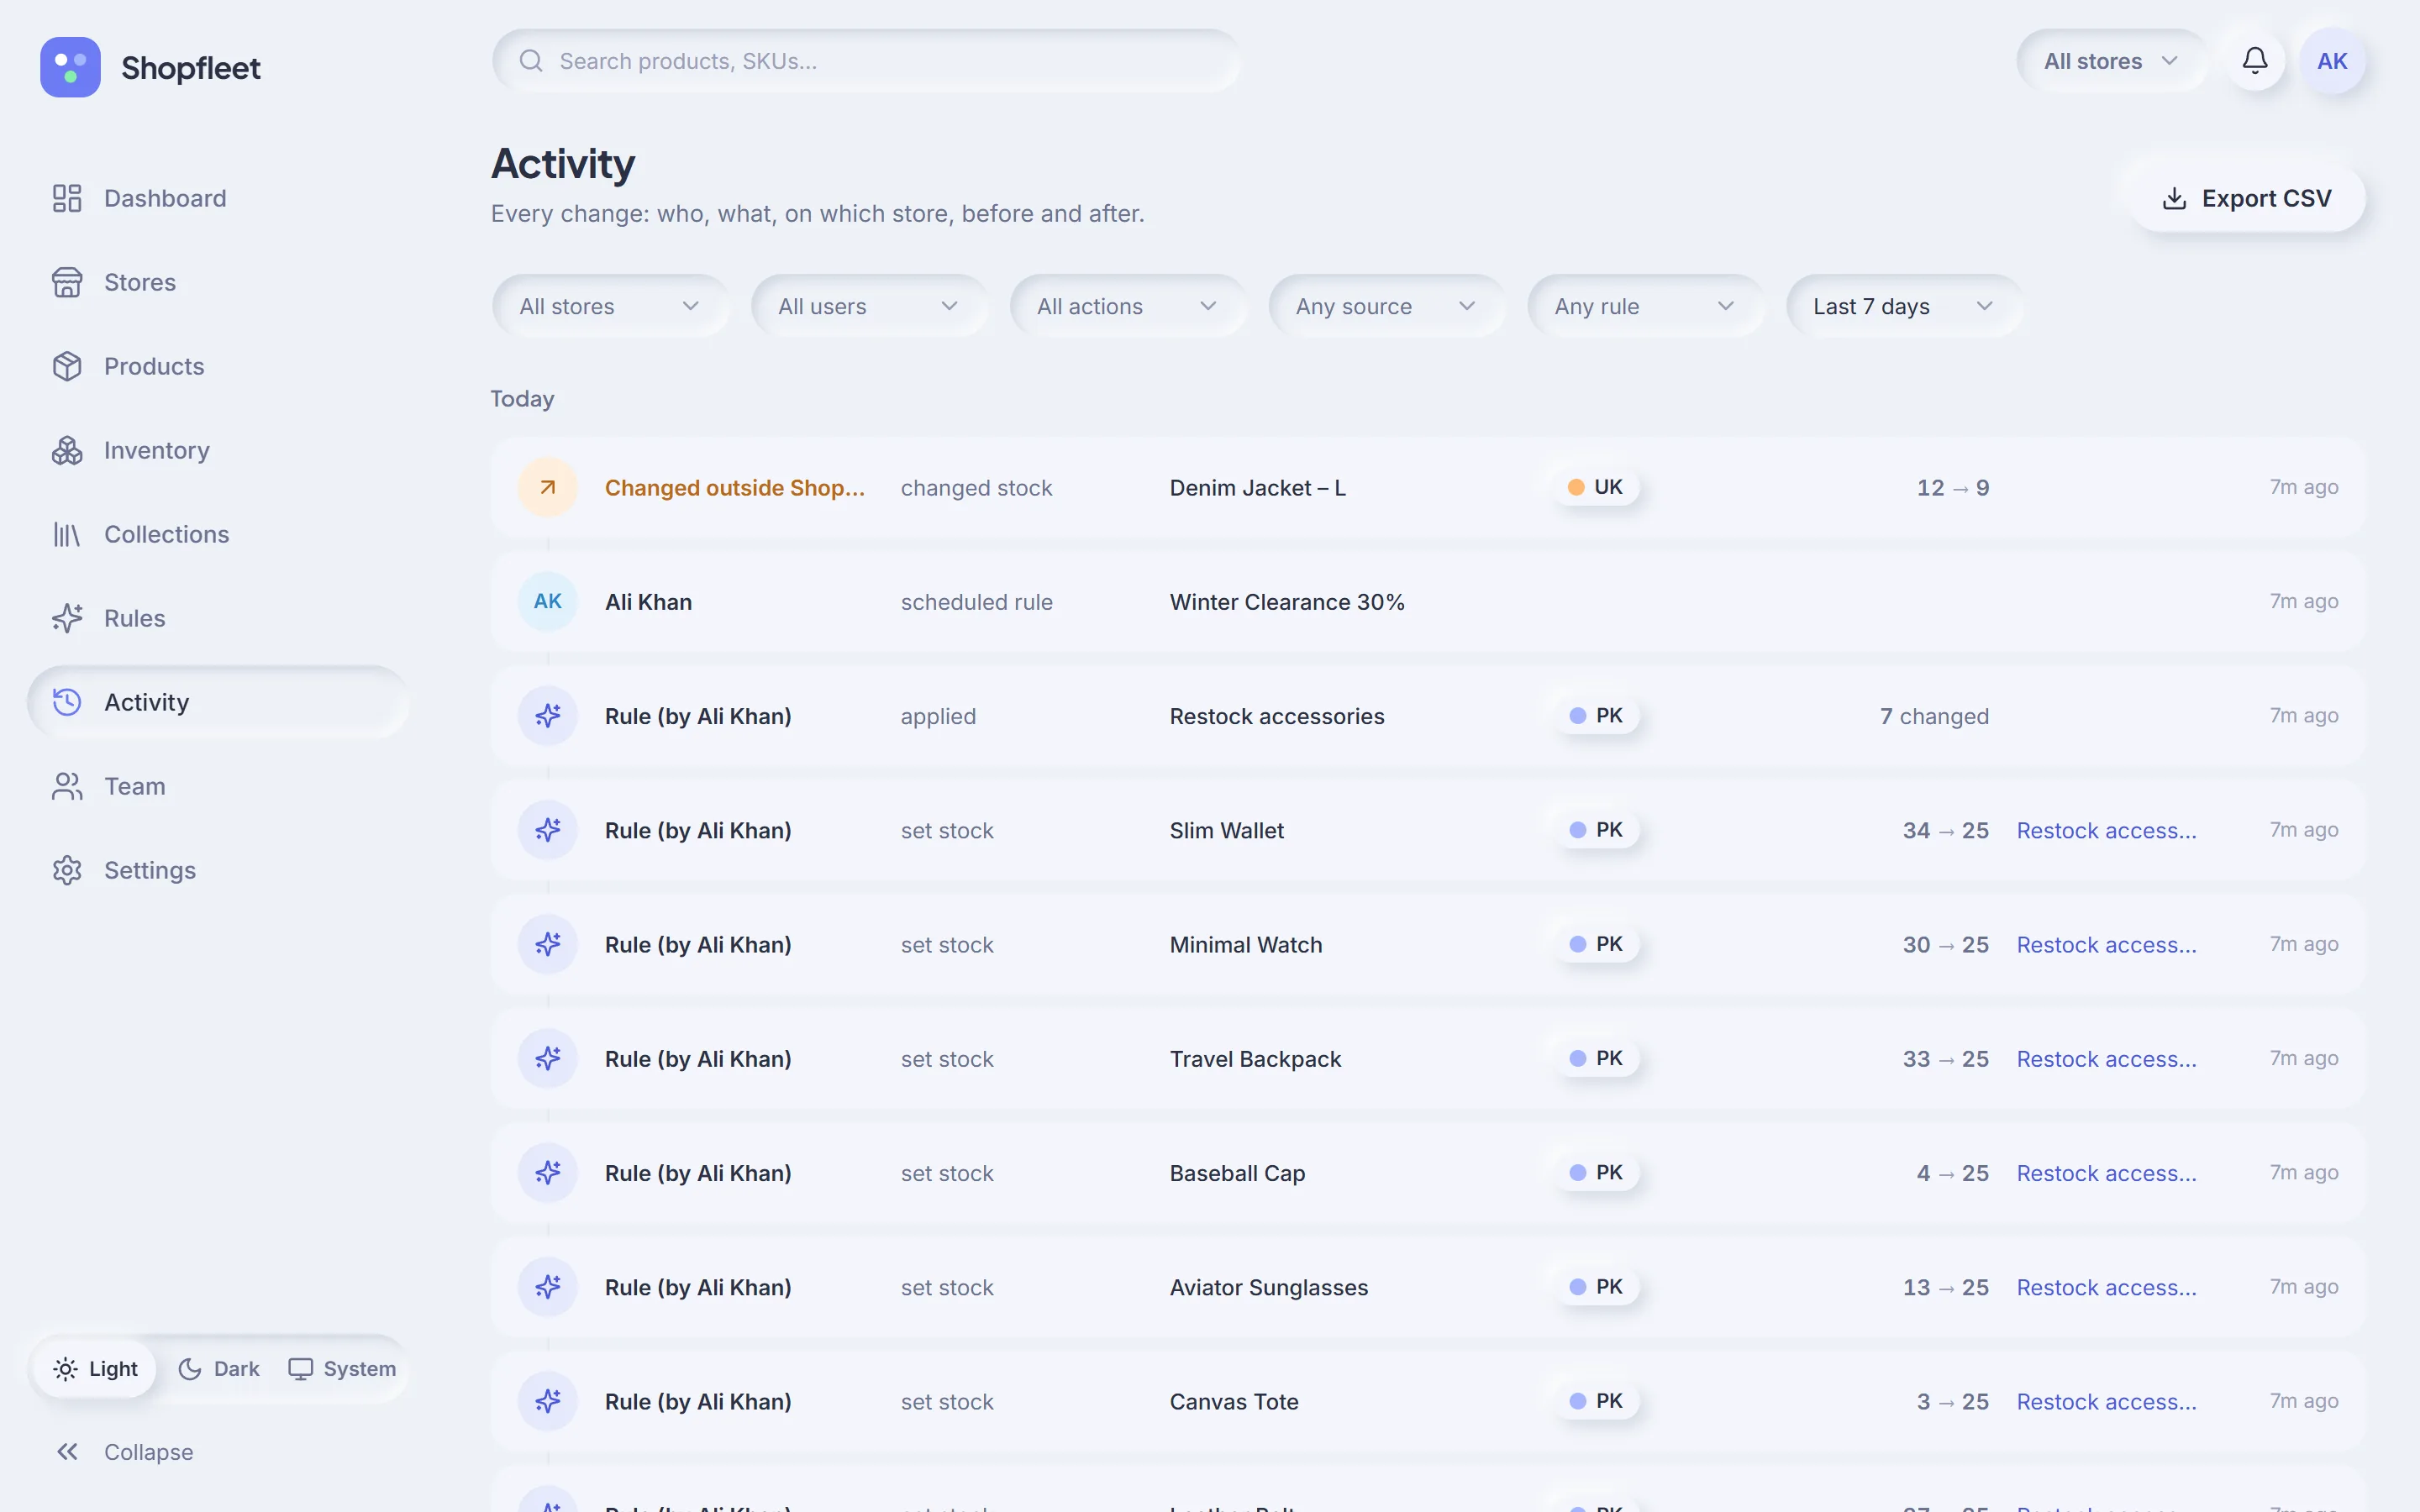
Task: Click the Stores storefront icon
Action: pyautogui.click(x=67, y=282)
